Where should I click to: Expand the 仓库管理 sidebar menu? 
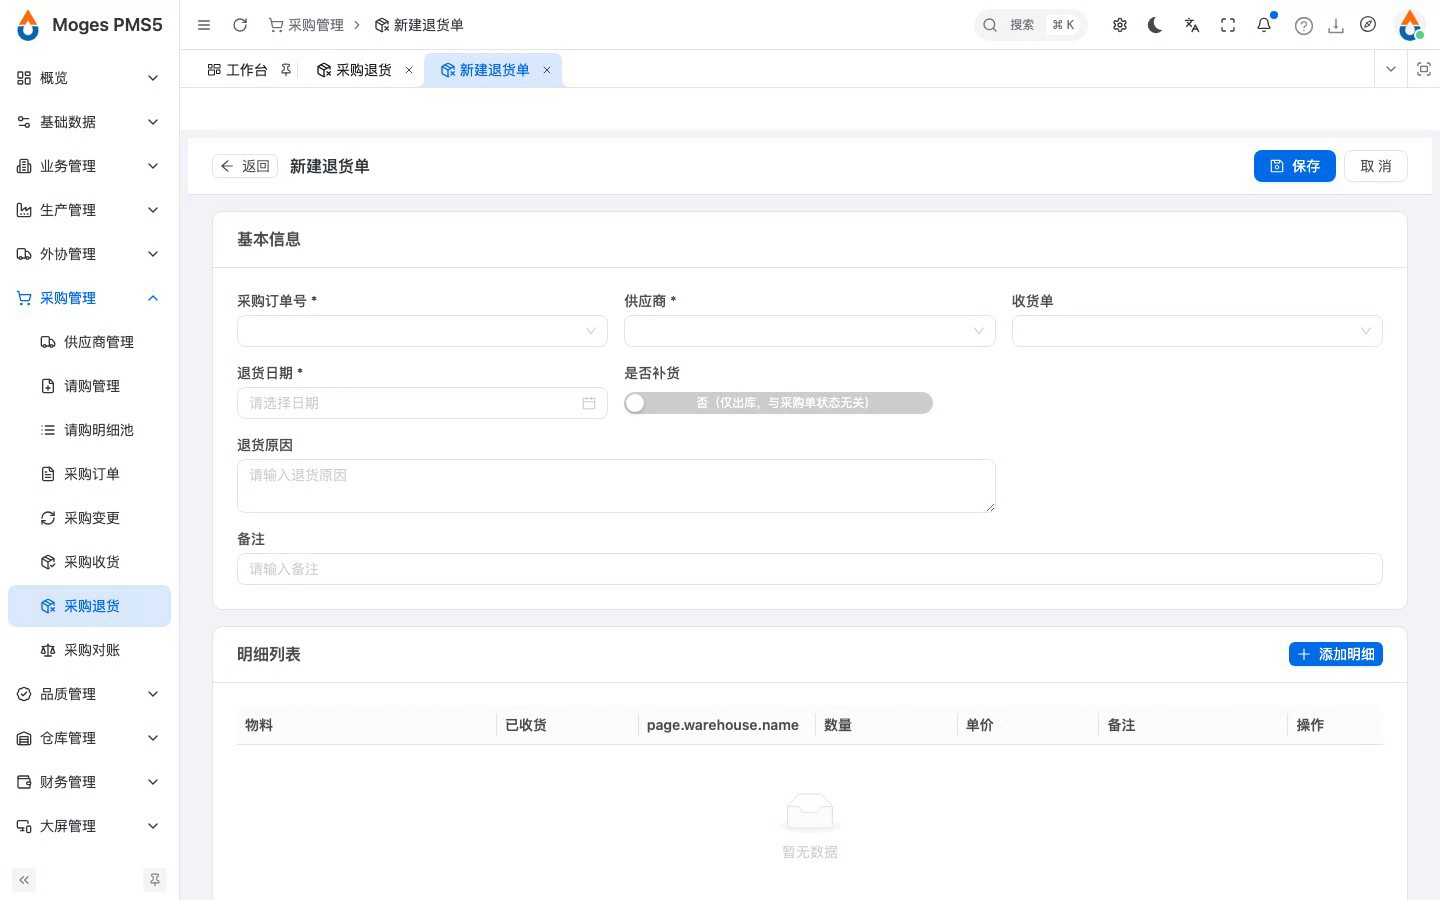[x=89, y=738]
